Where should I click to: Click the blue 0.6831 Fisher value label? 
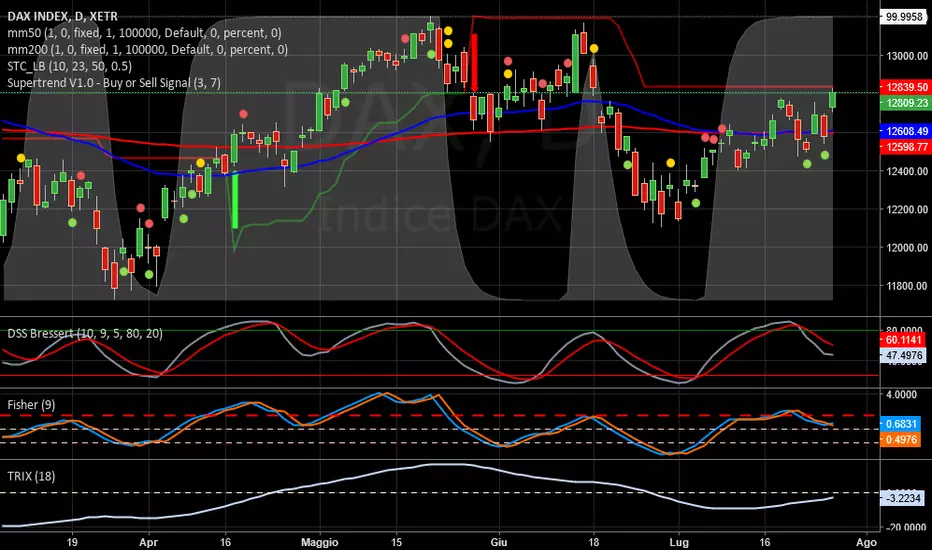[x=900, y=424]
